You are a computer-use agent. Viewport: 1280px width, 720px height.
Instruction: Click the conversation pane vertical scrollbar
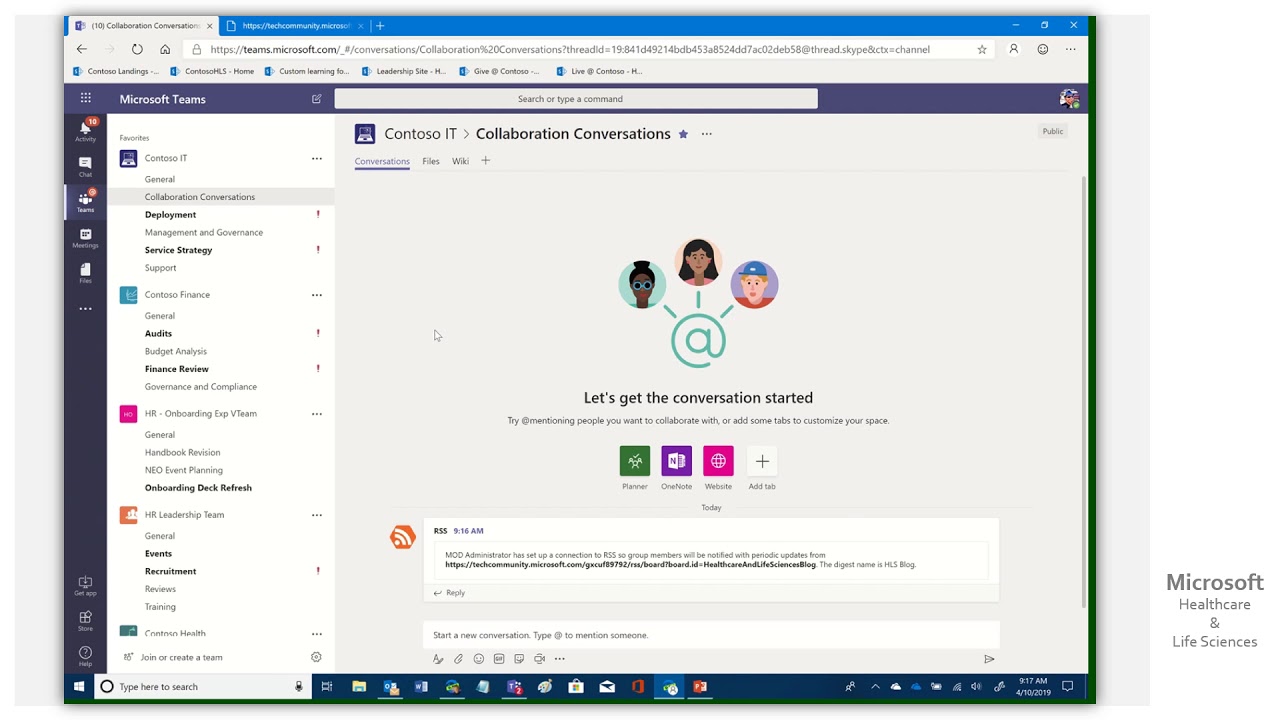pos(1084,391)
